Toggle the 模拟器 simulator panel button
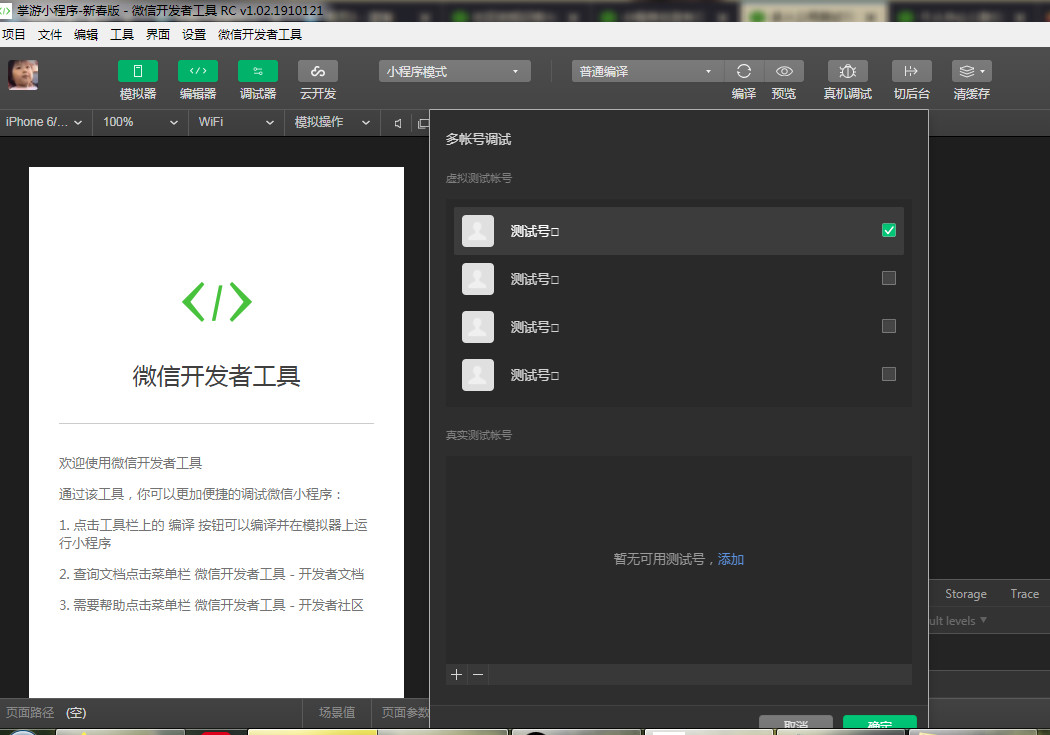The height and width of the screenshot is (735, 1050). (x=137, y=71)
